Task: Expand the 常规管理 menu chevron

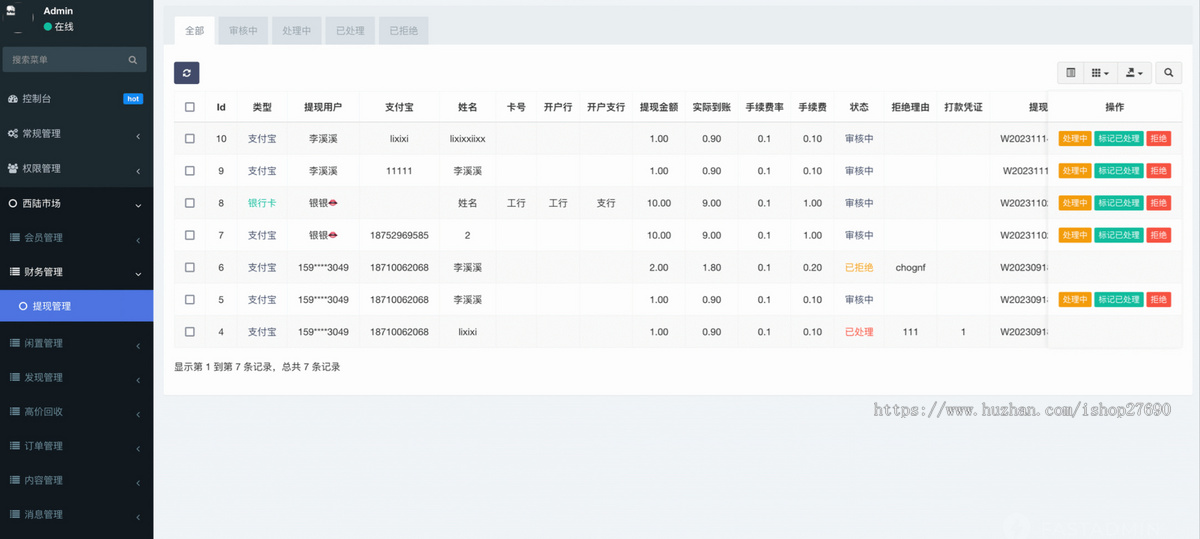Action: pos(138,135)
